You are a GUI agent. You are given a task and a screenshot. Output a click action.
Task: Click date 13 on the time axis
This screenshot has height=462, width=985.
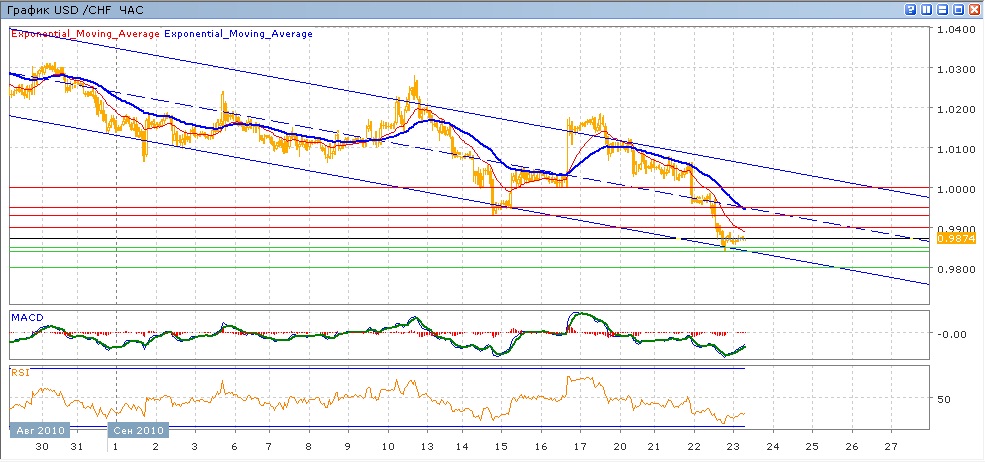tap(427, 446)
